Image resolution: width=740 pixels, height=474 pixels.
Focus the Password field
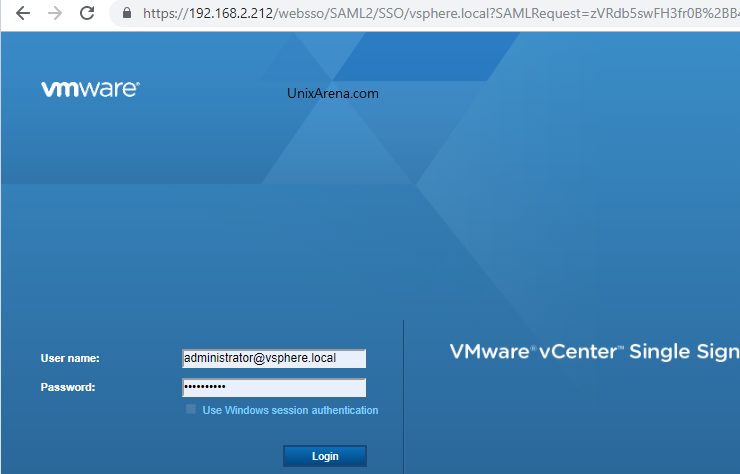coord(274,388)
